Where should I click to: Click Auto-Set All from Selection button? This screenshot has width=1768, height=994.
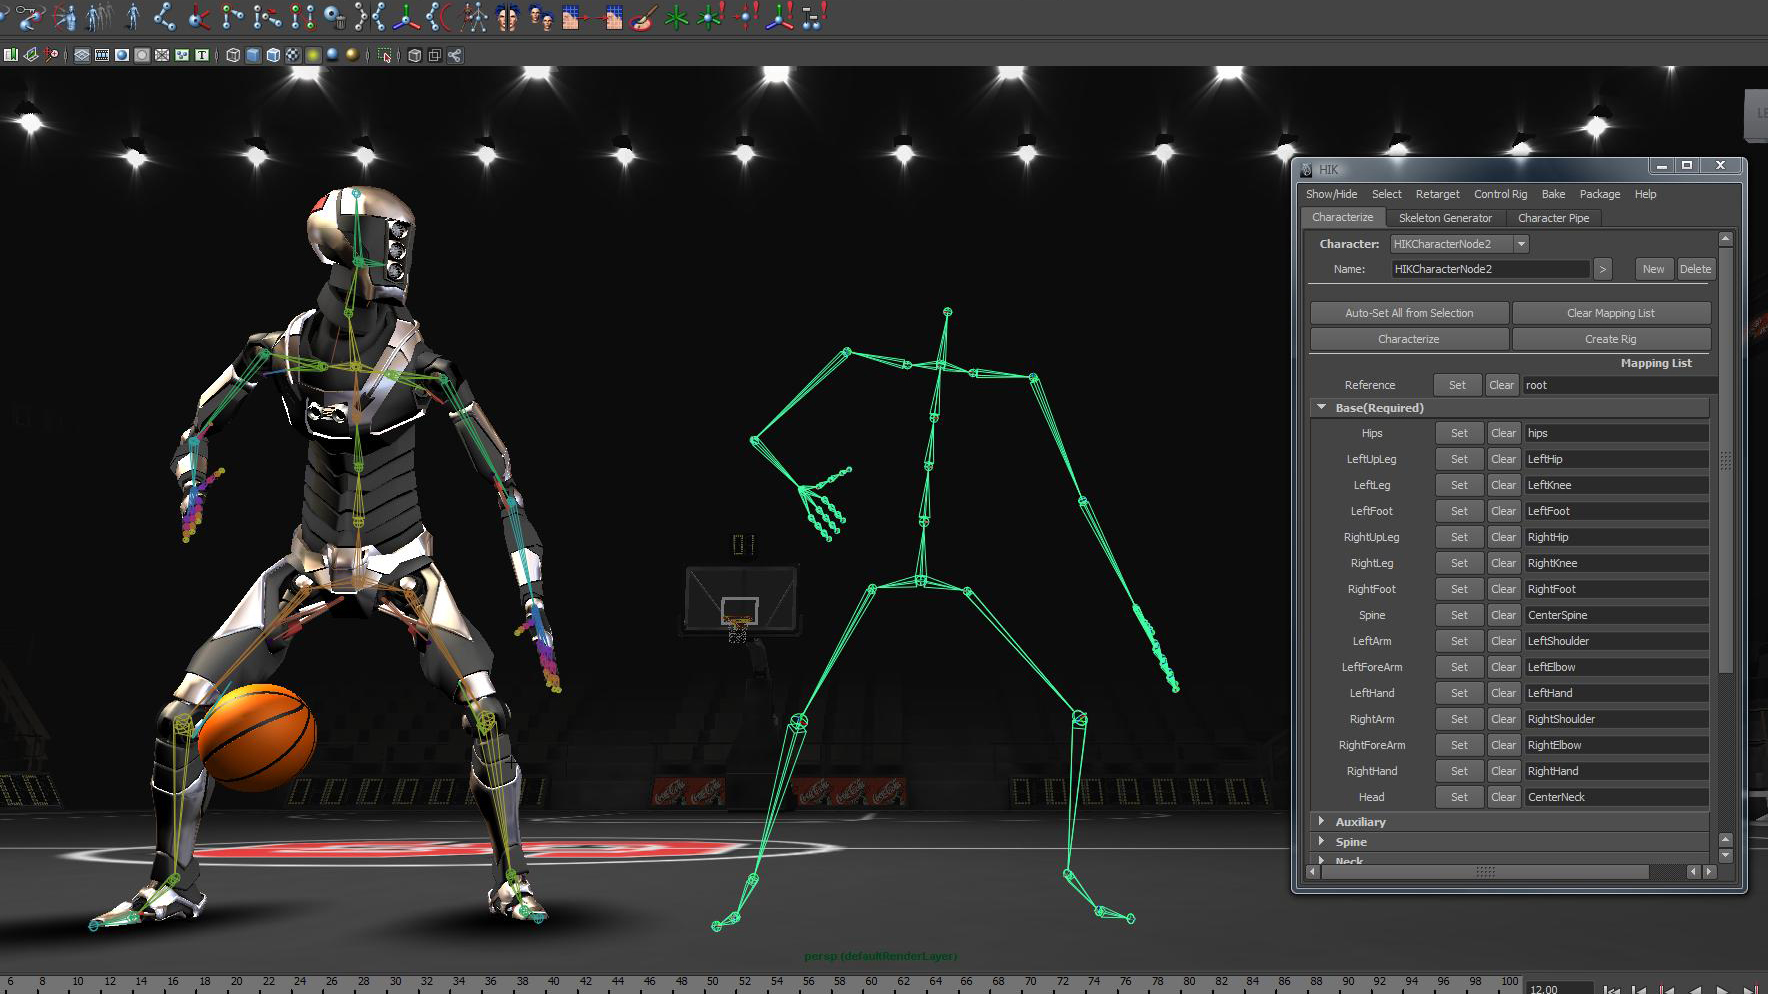[x=1409, y=313]
